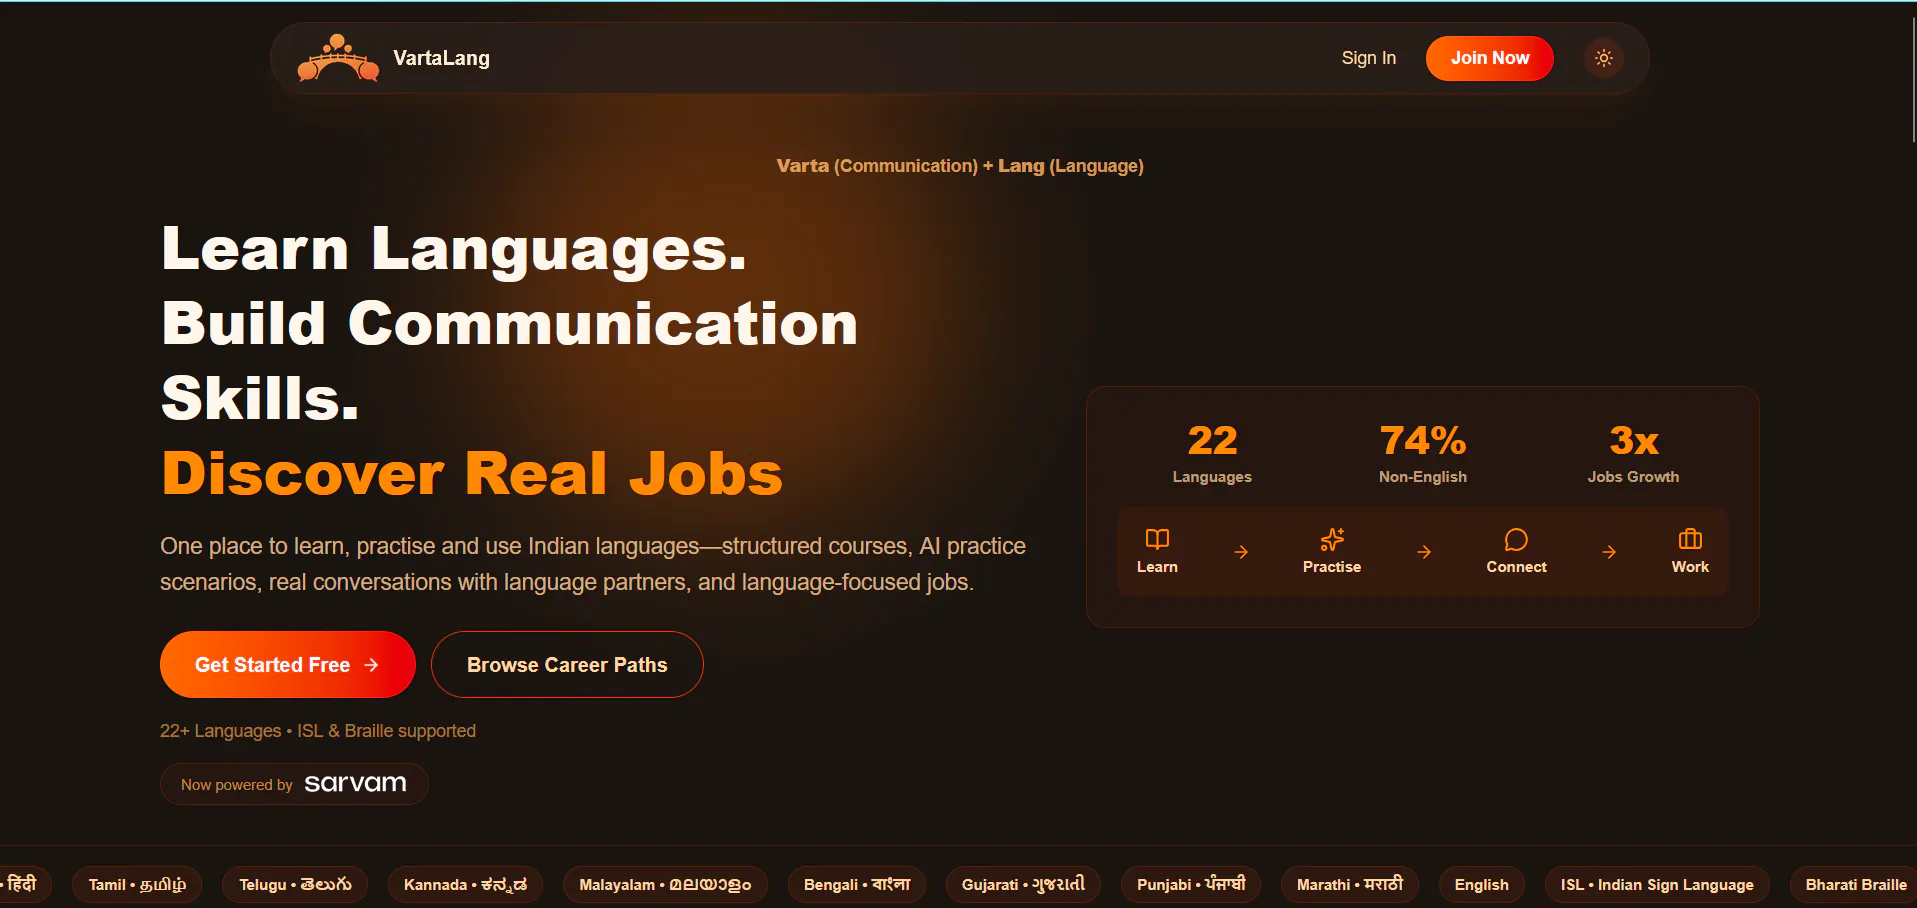This screenshot has width=1917, height=908.
Task: Click the Join Now button
Action: click(x=1490, y=58)
